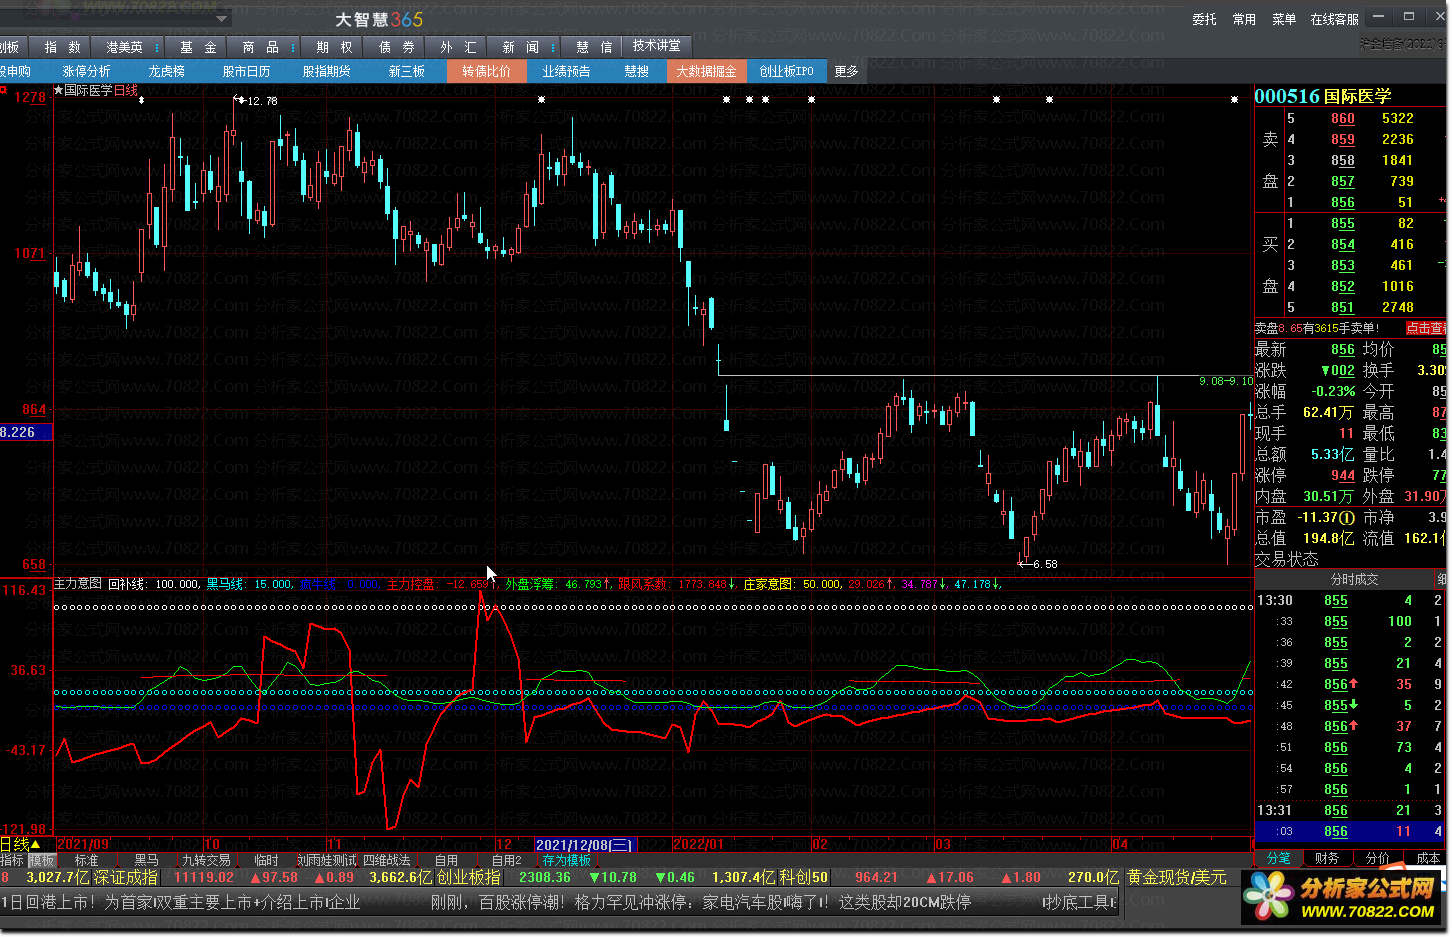Select the 临时 template tab

(266, 860)
